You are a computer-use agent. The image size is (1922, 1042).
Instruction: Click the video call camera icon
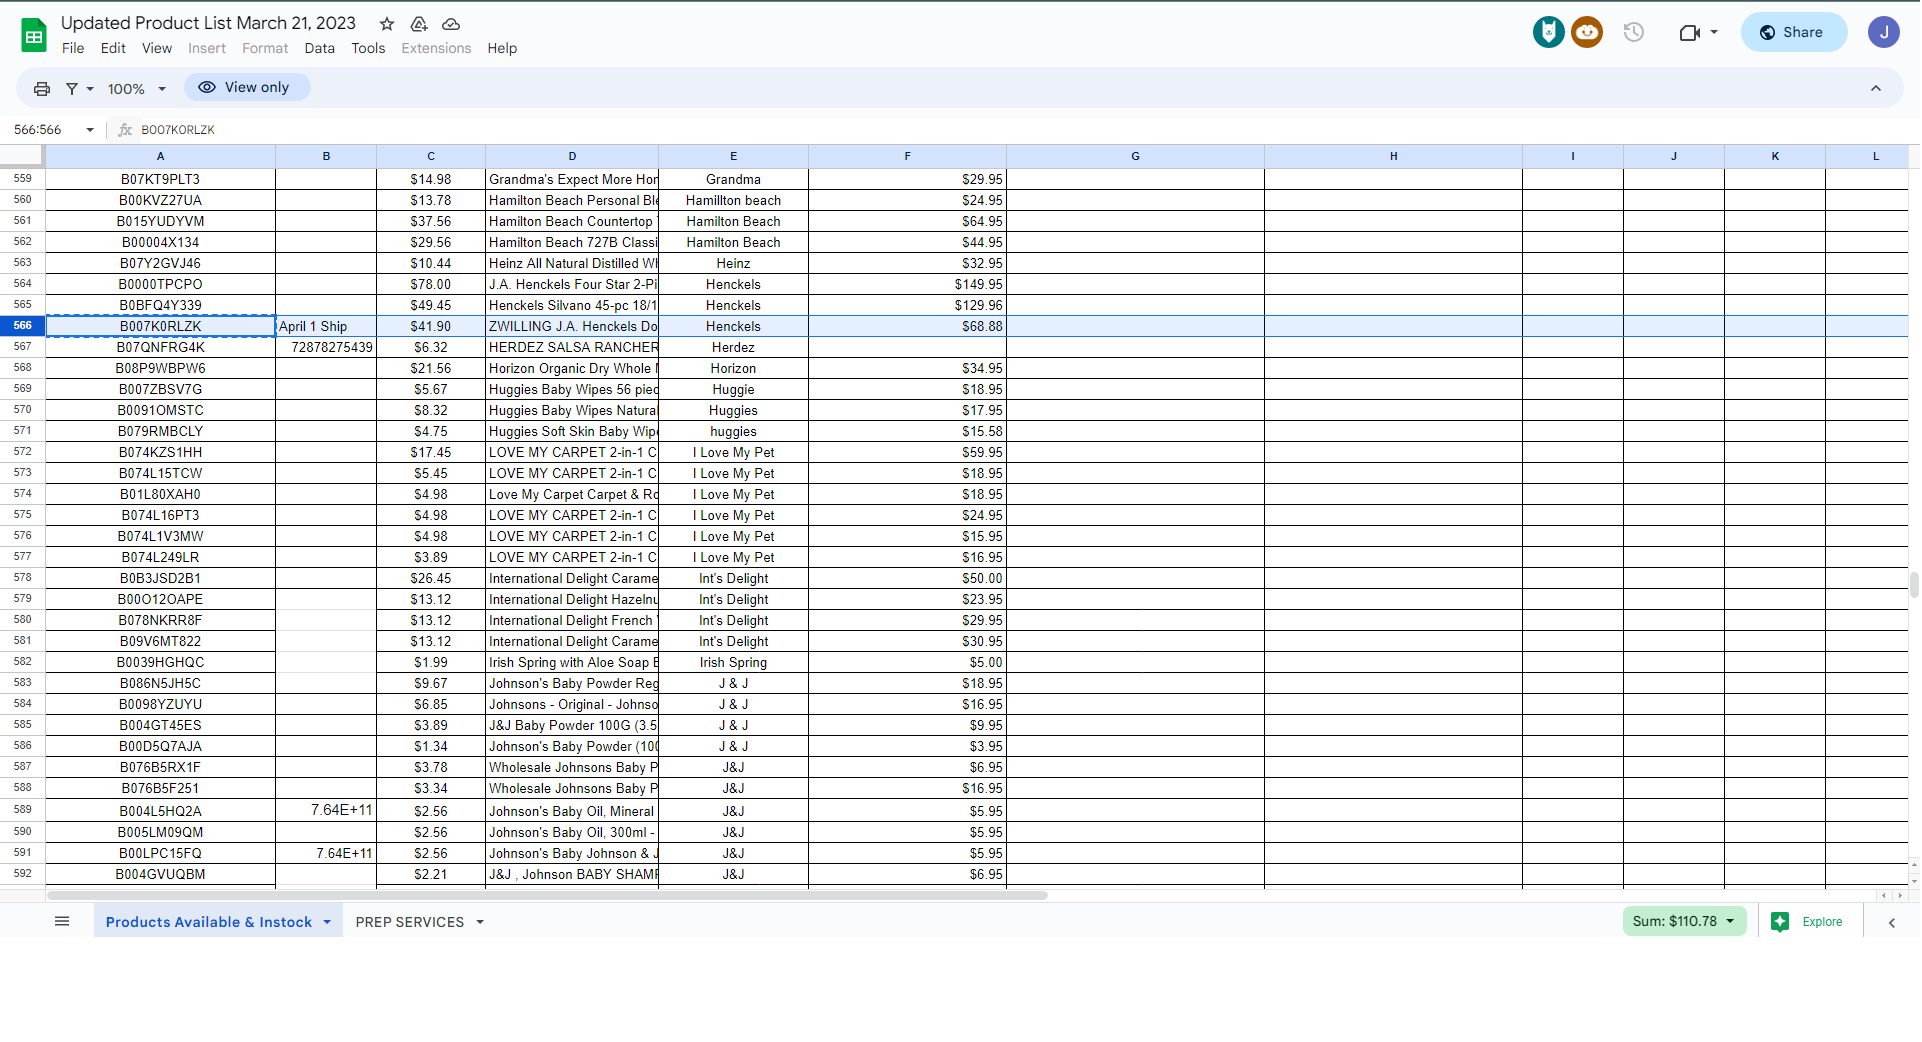tap(1689, 33)
